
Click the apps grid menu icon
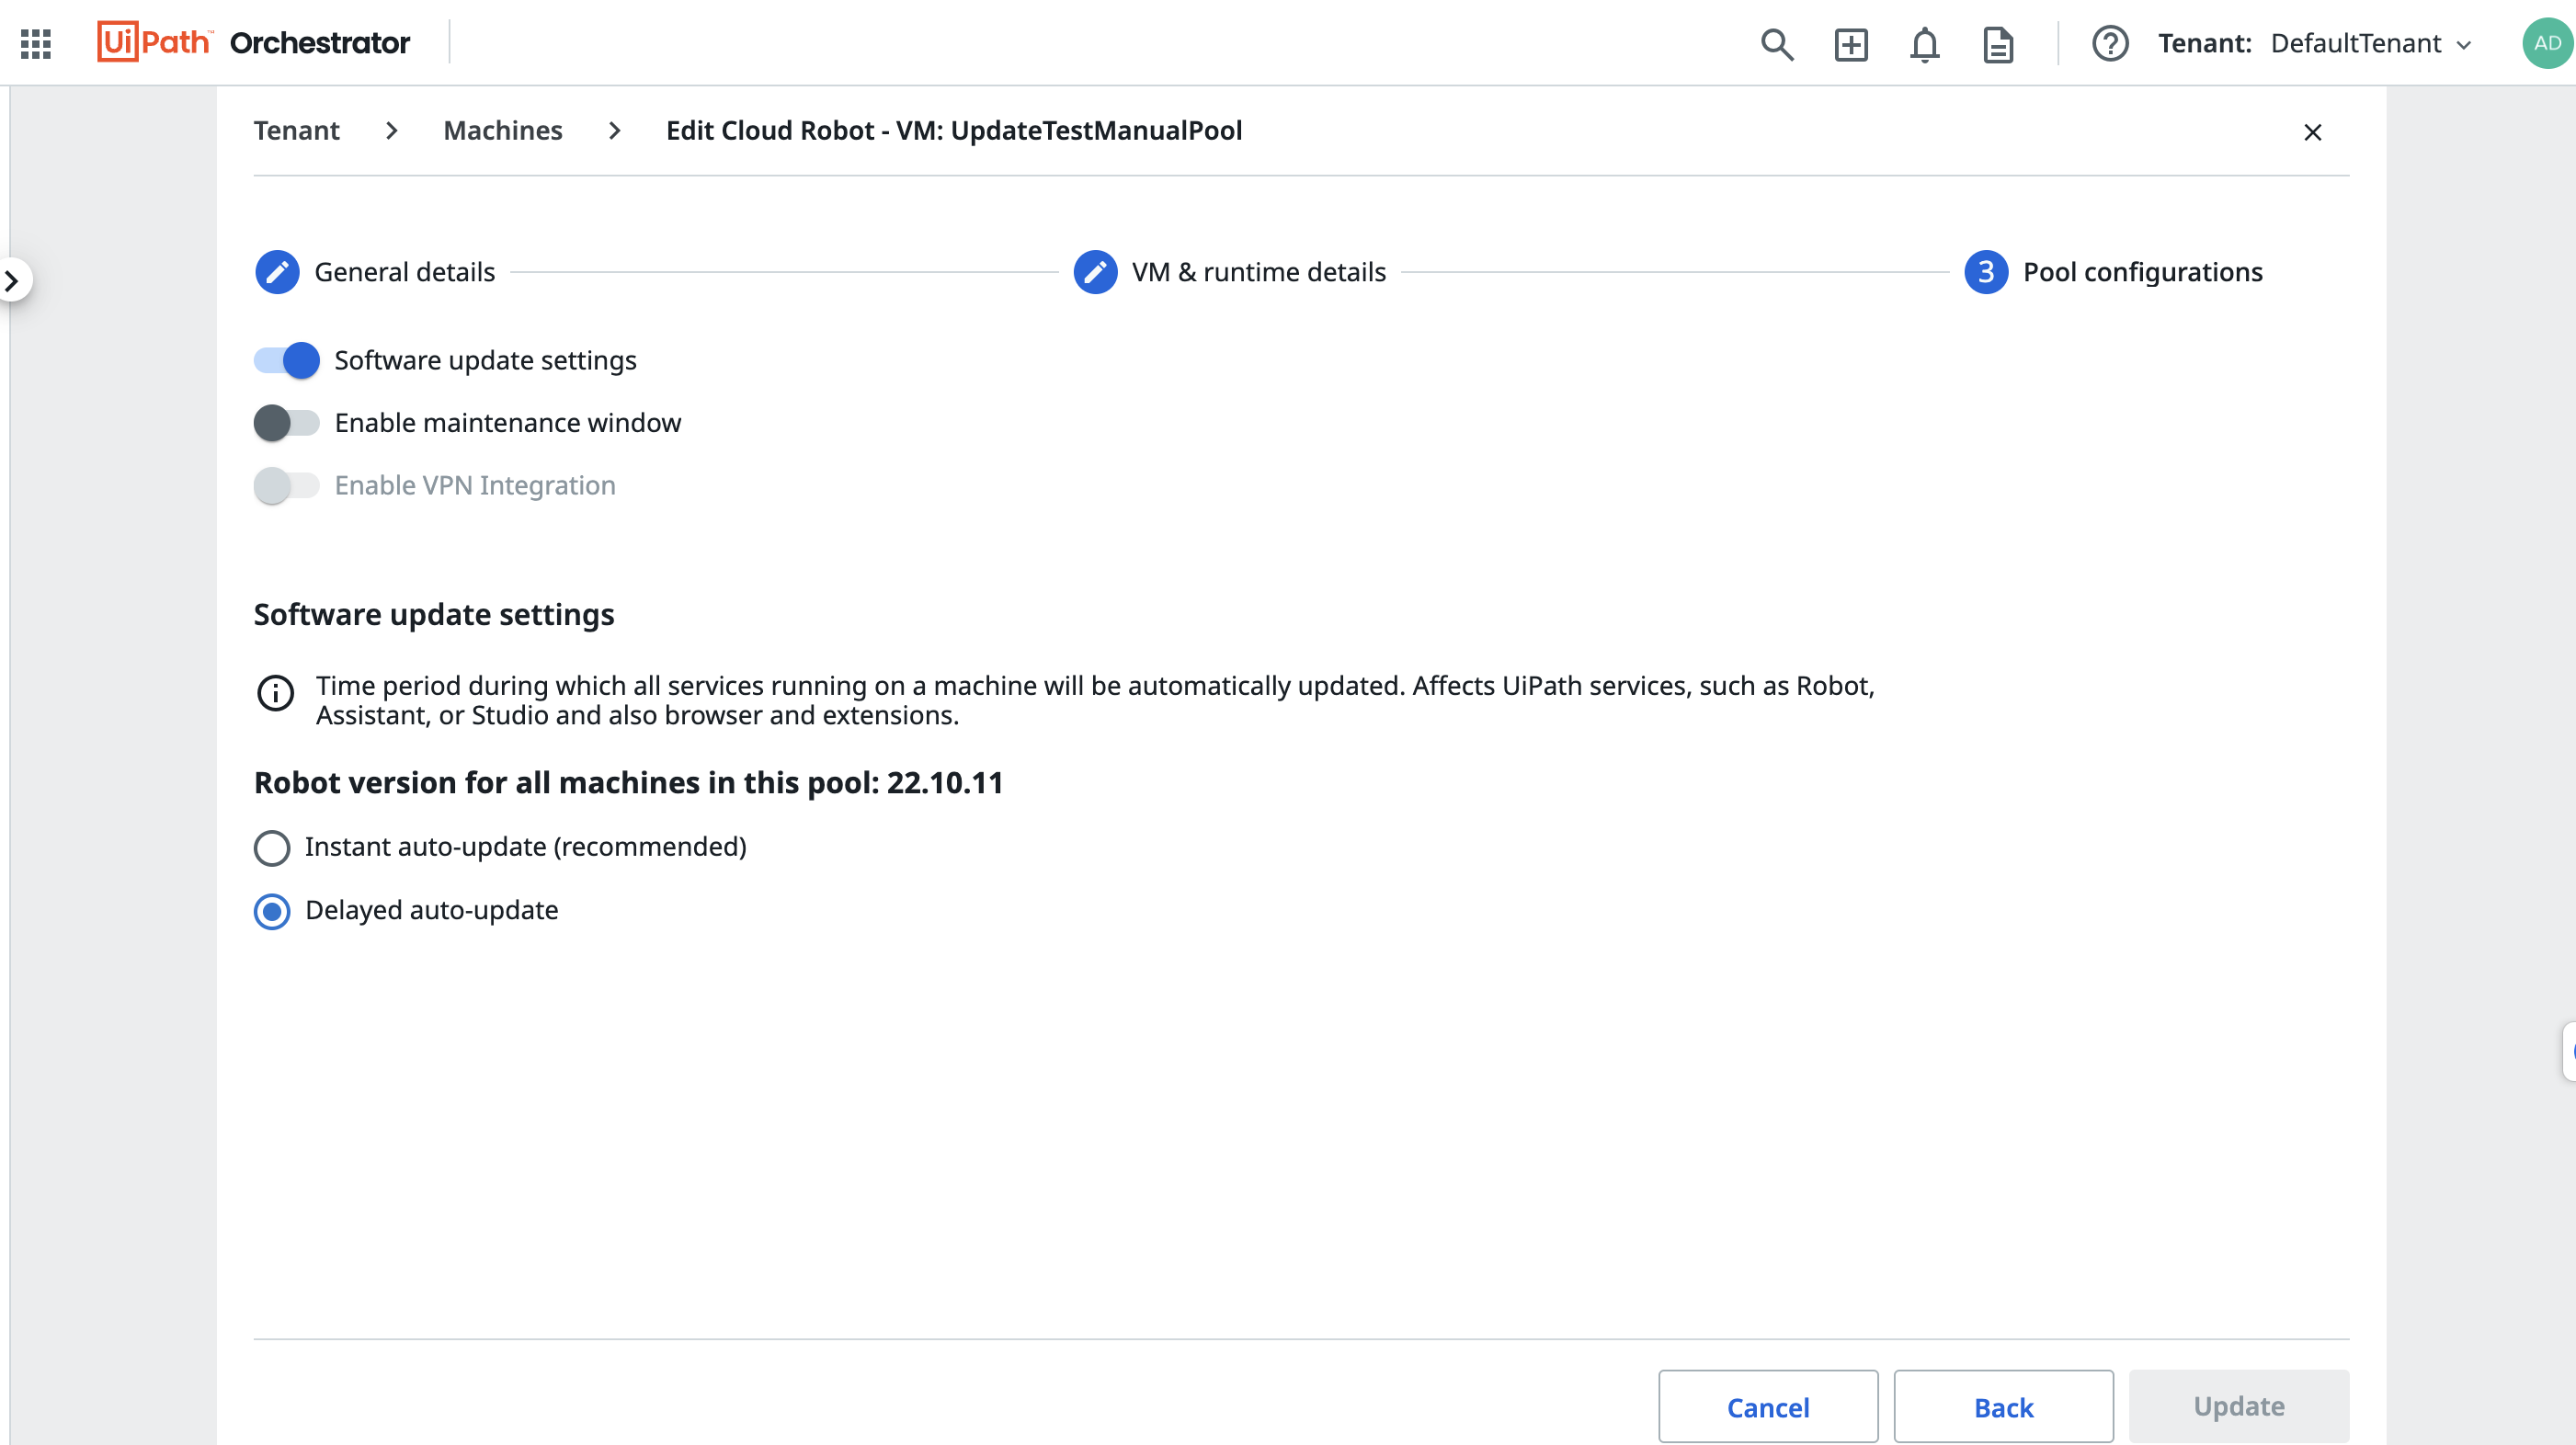35,42
